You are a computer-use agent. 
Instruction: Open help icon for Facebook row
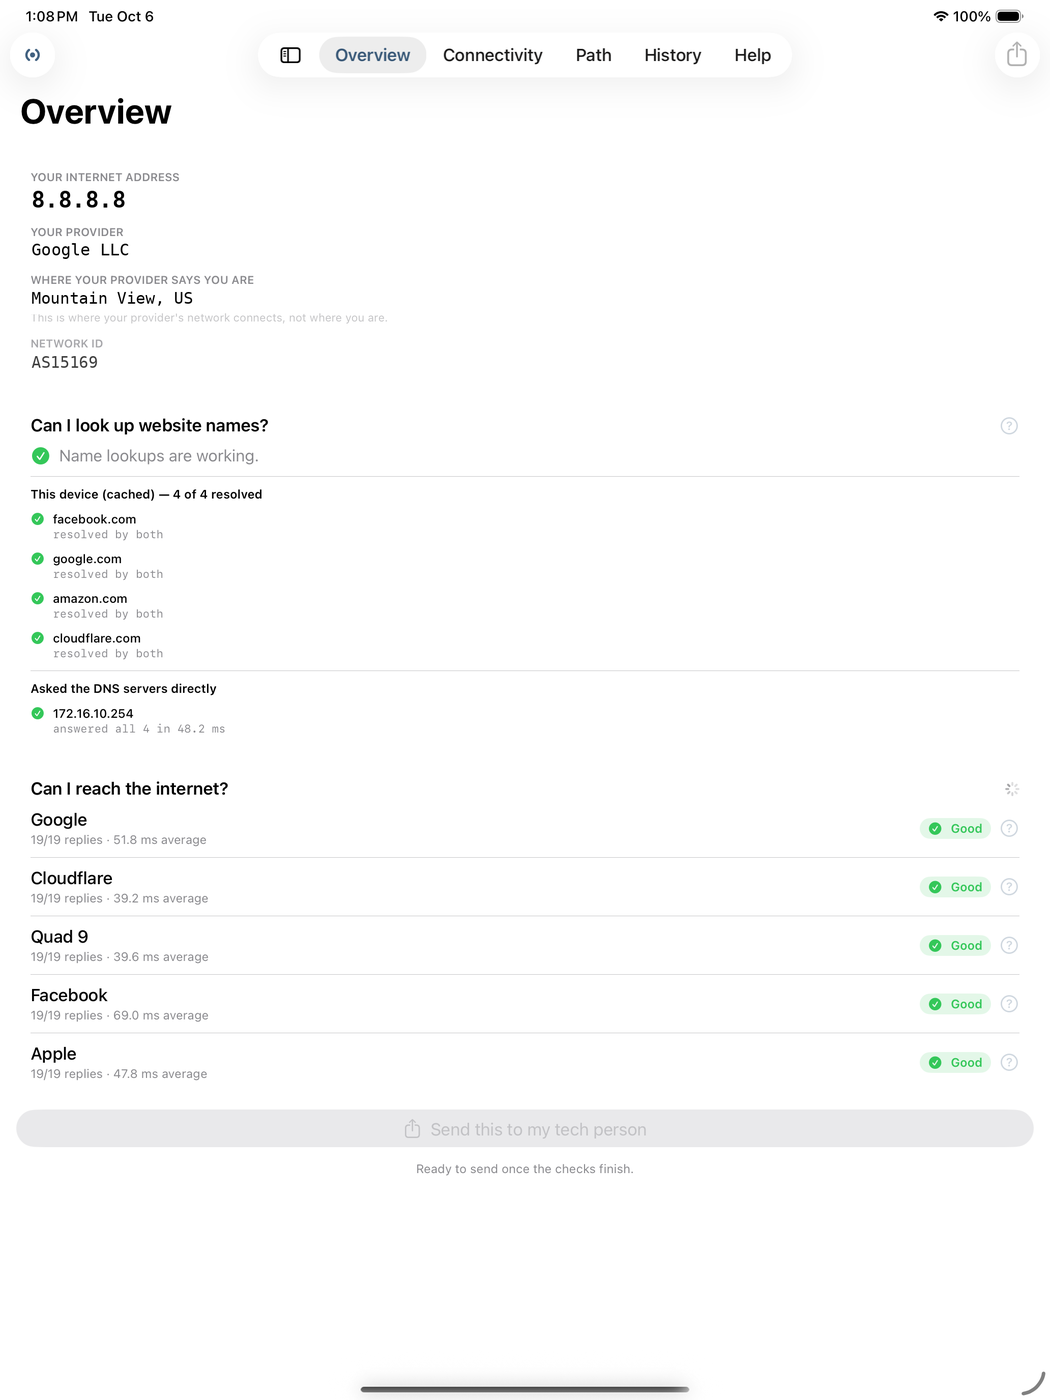click(x=1009, y=1004)
